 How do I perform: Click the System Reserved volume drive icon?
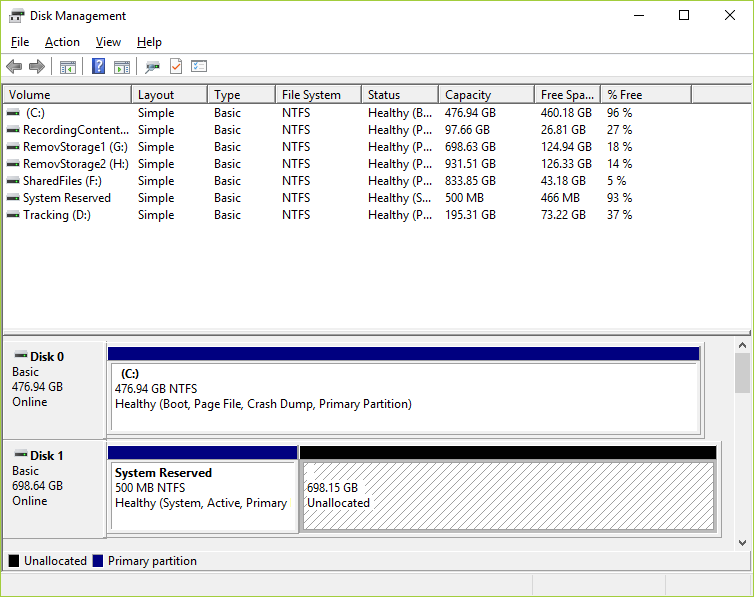point(13,198)
